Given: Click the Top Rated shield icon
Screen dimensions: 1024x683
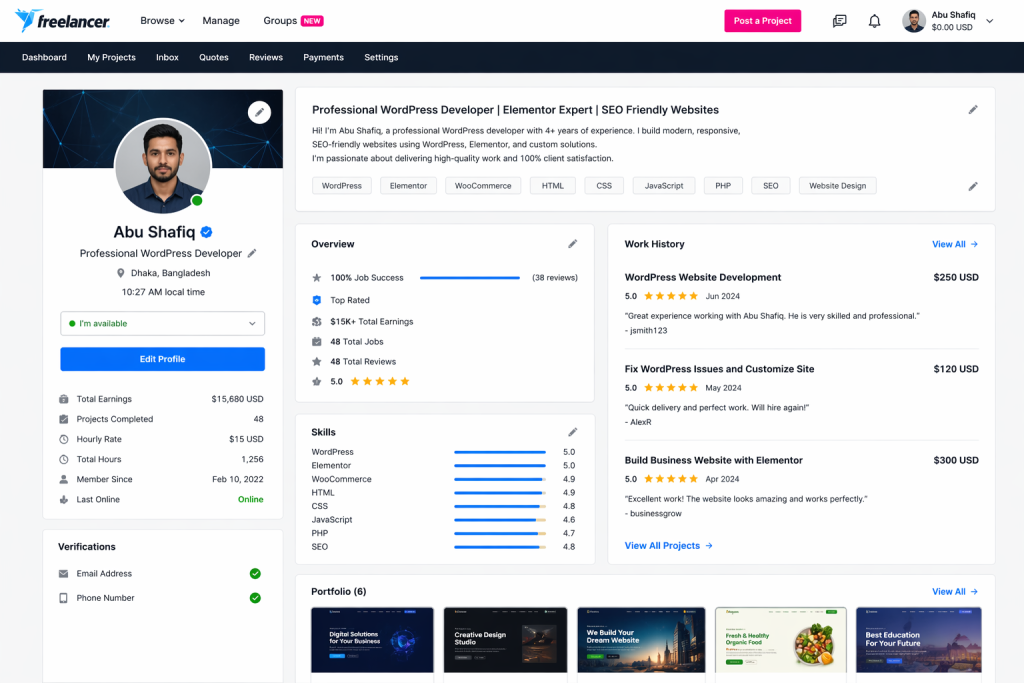Looking at the screenshot, I should [x=317, y=300].
